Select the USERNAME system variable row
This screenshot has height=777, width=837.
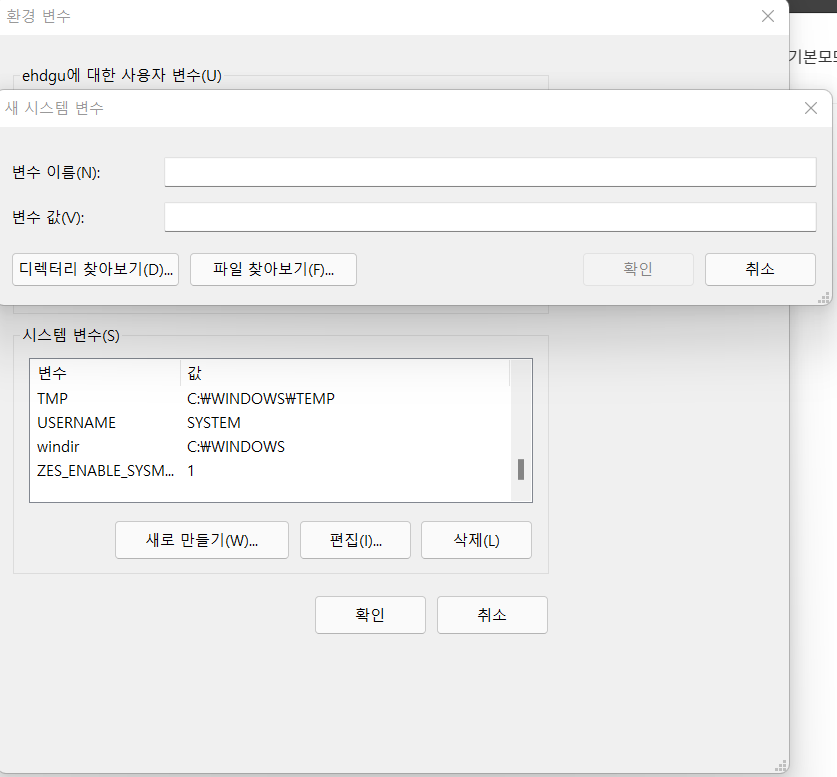coord(270,423)
